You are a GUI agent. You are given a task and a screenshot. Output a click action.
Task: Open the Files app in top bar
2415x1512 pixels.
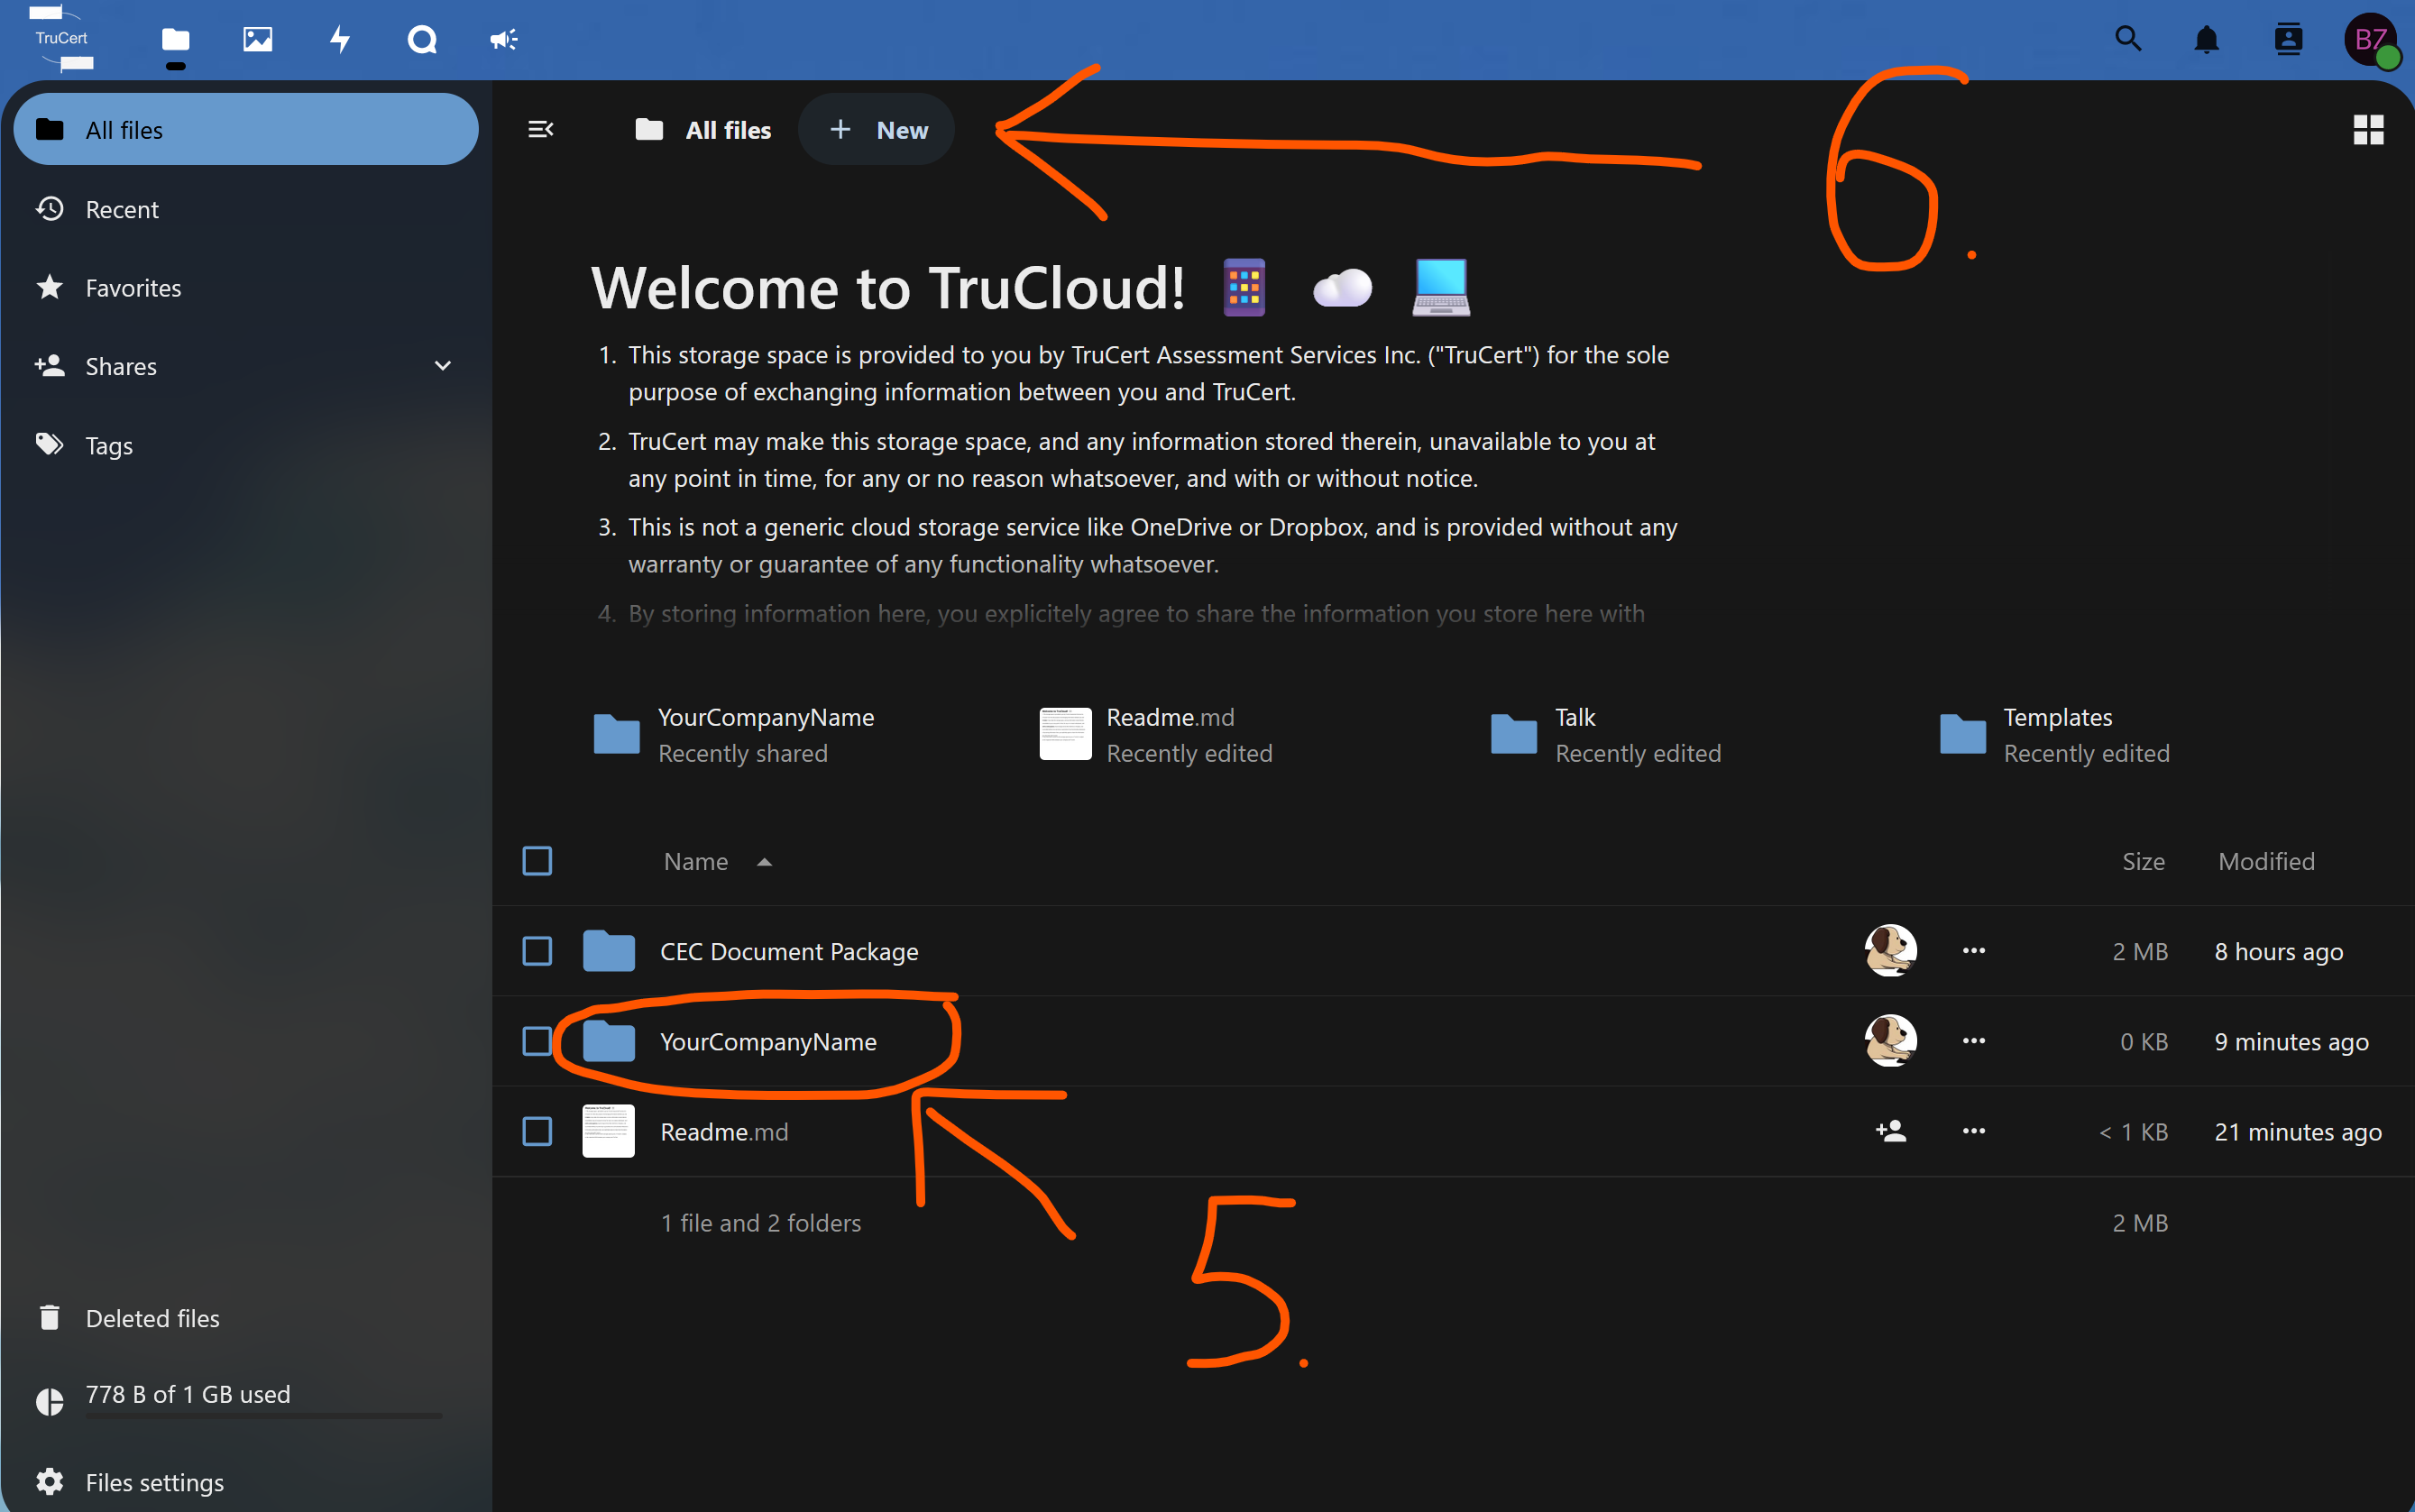175,39
